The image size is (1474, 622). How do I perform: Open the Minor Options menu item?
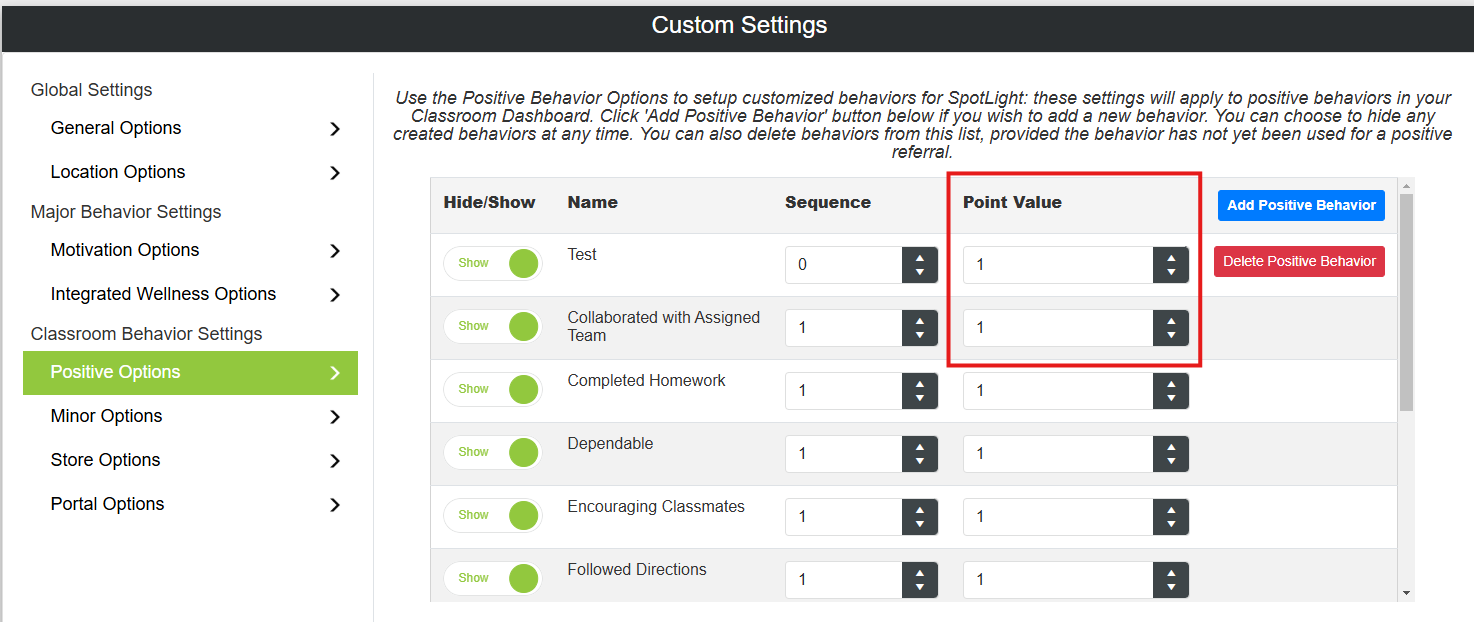click(x=190, y=416)
